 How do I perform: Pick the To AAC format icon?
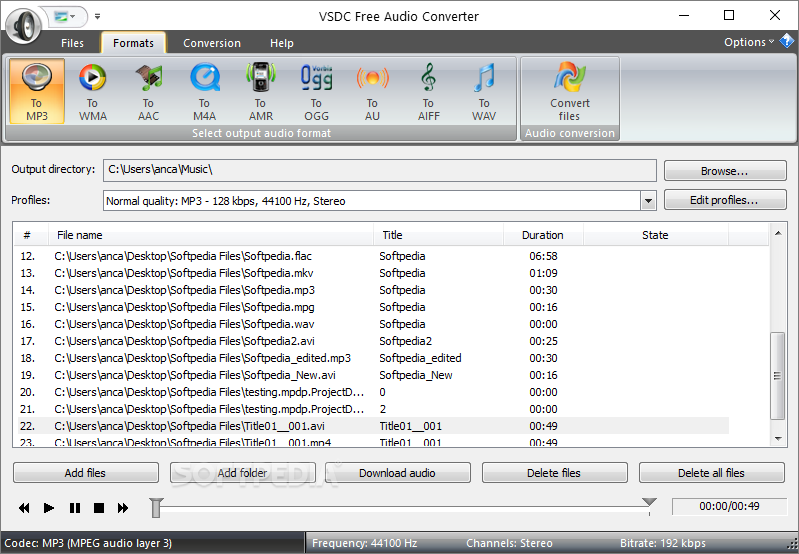click(x=148, y=91)
